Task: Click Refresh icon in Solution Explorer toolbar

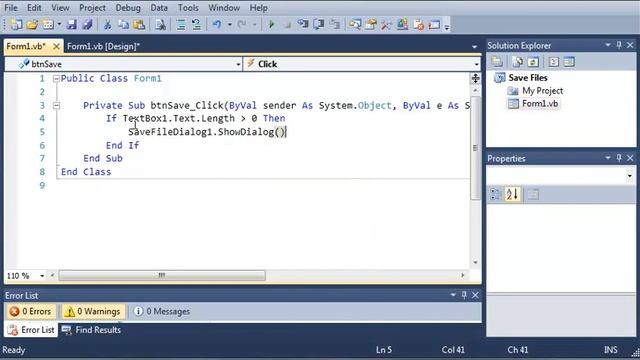Action: point(533,62)
